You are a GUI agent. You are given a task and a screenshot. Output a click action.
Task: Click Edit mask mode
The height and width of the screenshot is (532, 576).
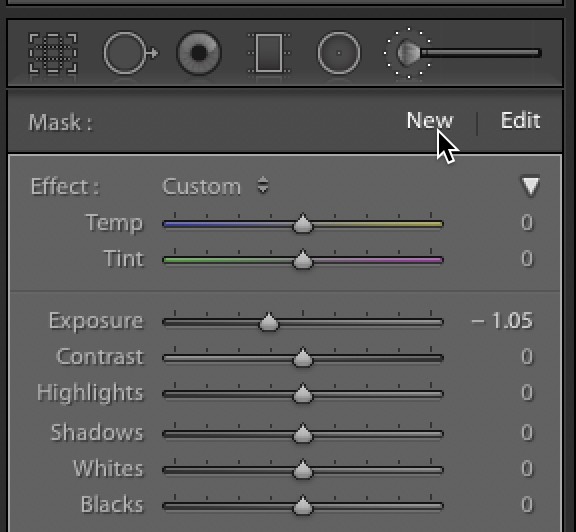(520, 121)
